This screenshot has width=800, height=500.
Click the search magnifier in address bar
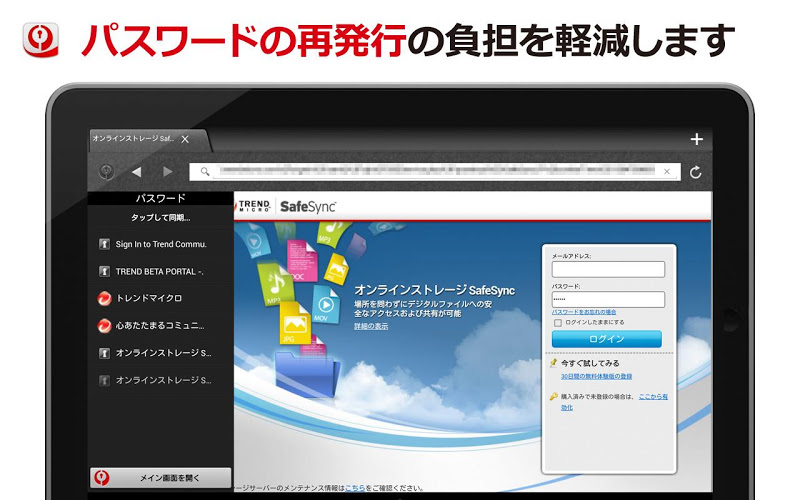point(205,171)
